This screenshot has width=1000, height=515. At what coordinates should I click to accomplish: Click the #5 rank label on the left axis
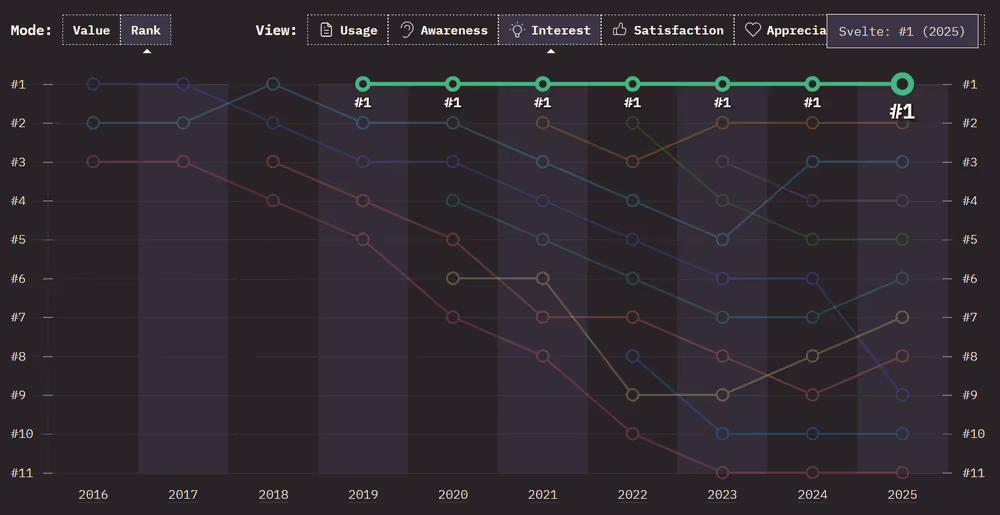pyautogui.click(x=19, y=239)
